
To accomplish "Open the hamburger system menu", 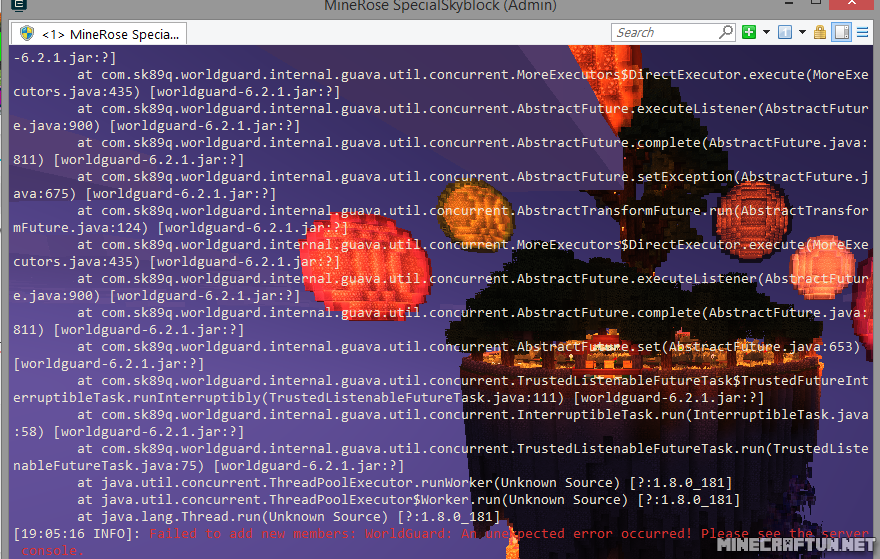I will tap(863, 32).
